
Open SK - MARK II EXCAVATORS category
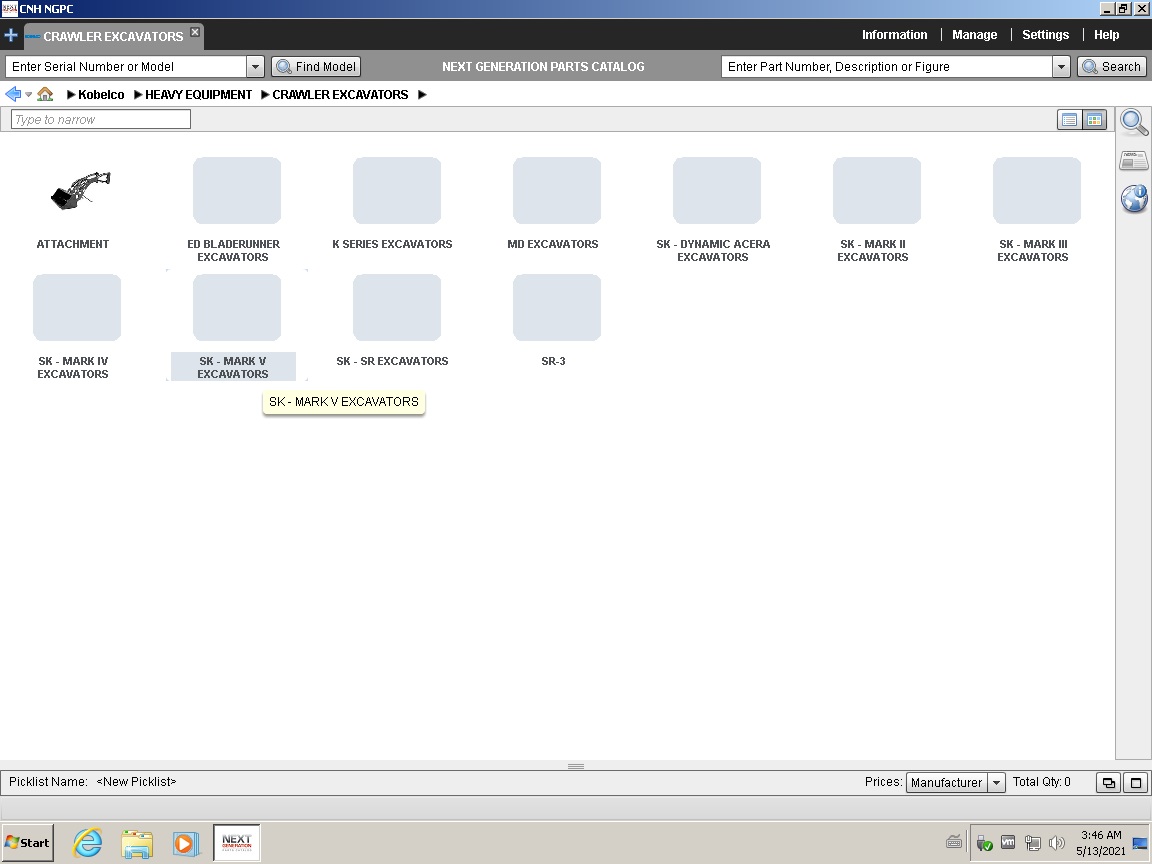(x=876, y=190)
